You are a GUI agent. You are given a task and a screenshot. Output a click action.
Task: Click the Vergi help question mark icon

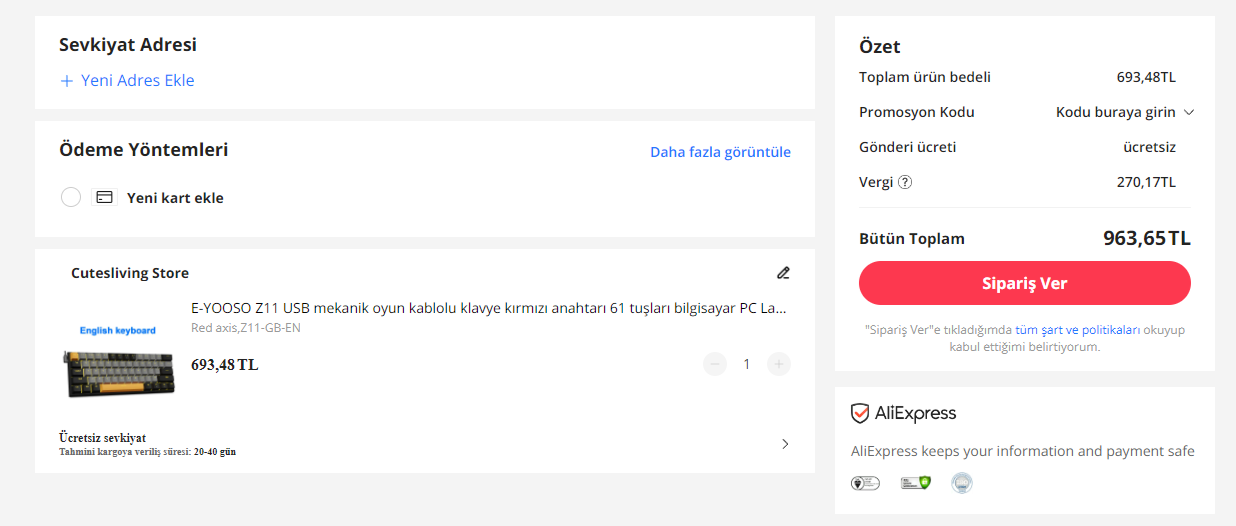(x=905, y=182)
